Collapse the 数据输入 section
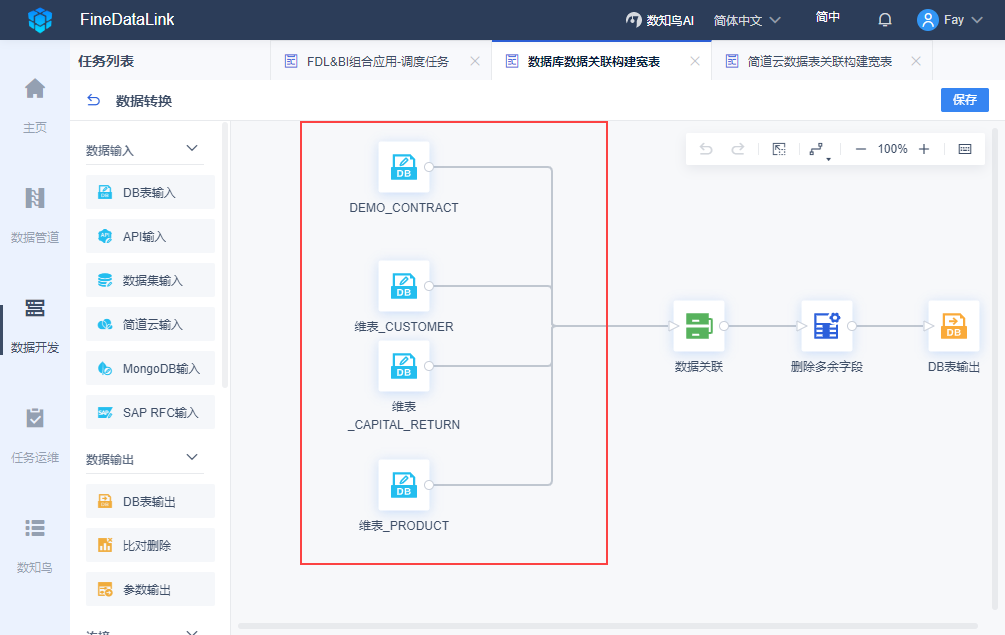 [192, 149]
